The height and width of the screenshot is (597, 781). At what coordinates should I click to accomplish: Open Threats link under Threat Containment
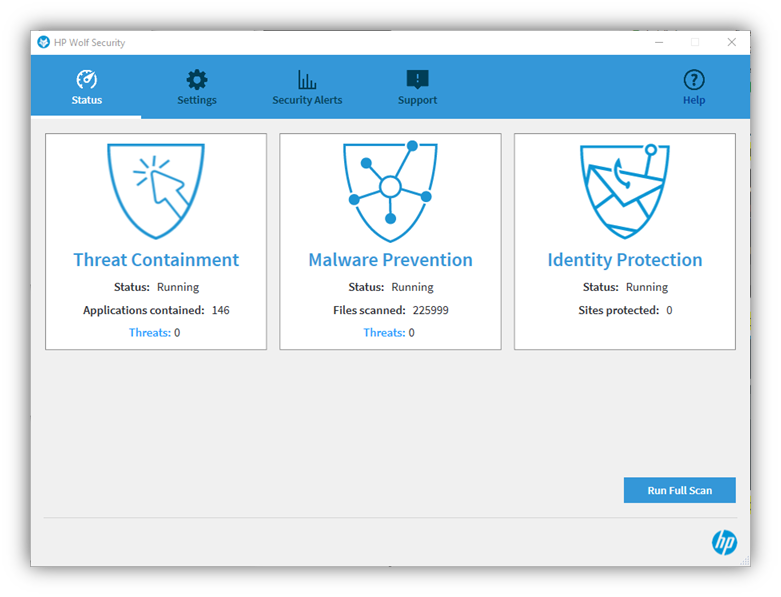[x=149, y=333]
